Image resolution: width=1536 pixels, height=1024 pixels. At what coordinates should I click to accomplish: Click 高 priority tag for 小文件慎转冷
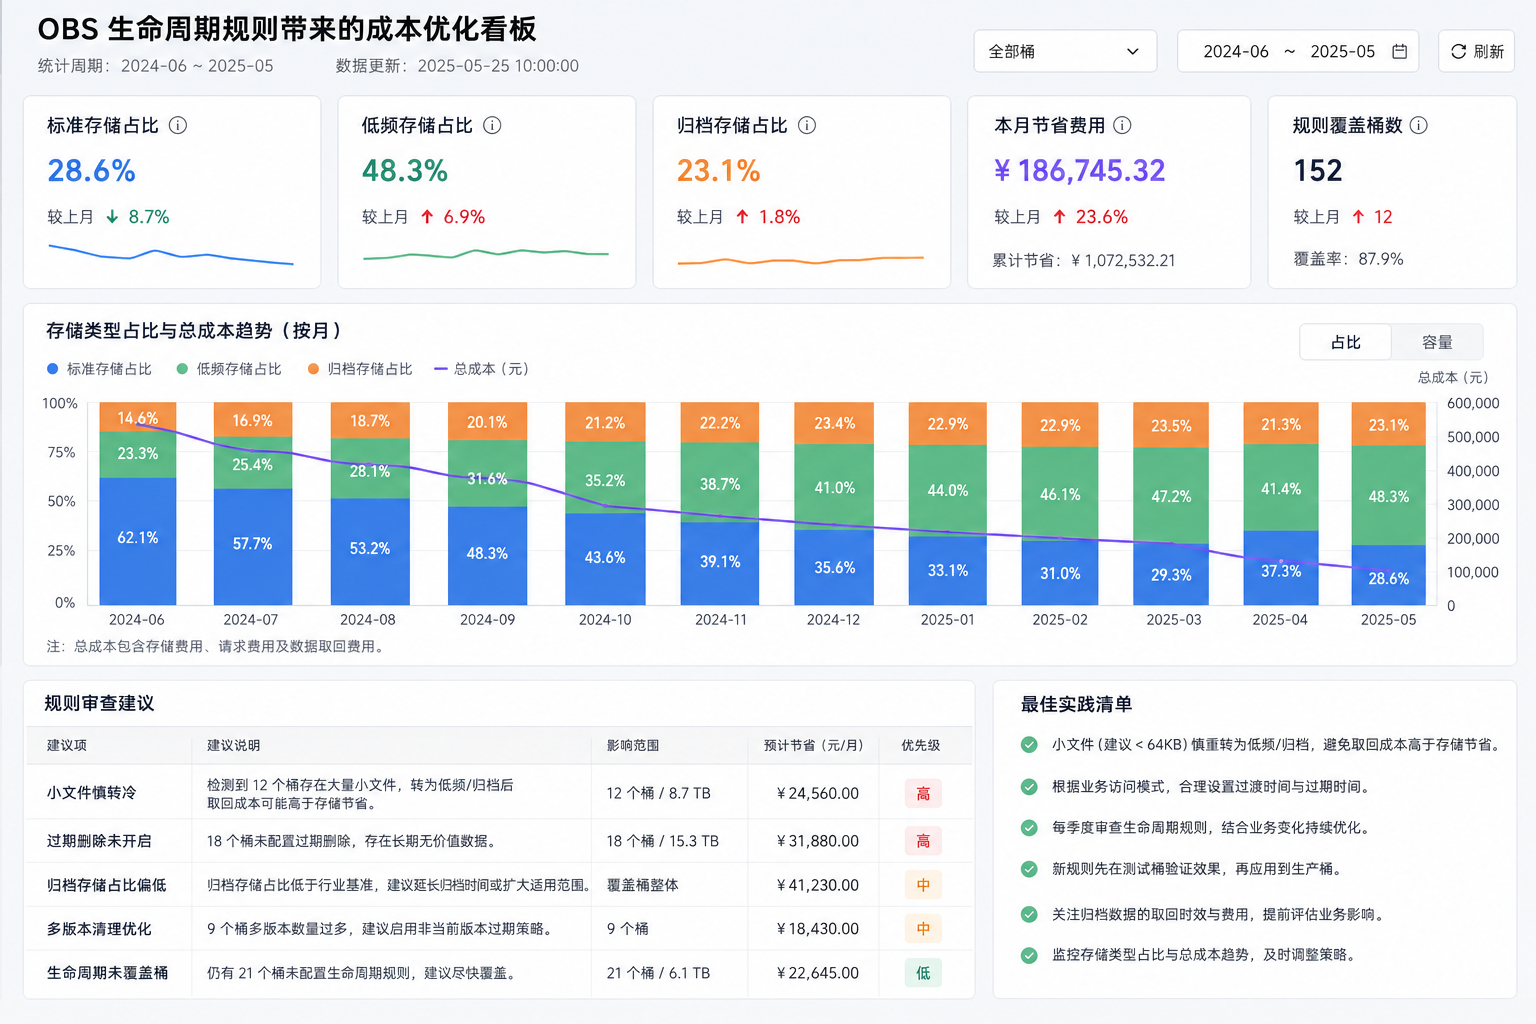click(x=923, y=793)
